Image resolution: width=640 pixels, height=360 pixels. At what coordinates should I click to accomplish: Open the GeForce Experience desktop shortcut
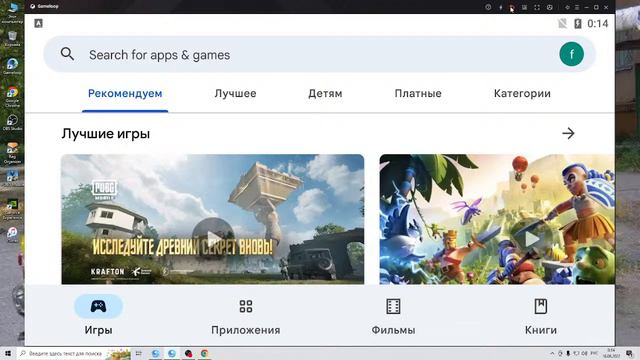click(12, 209)
